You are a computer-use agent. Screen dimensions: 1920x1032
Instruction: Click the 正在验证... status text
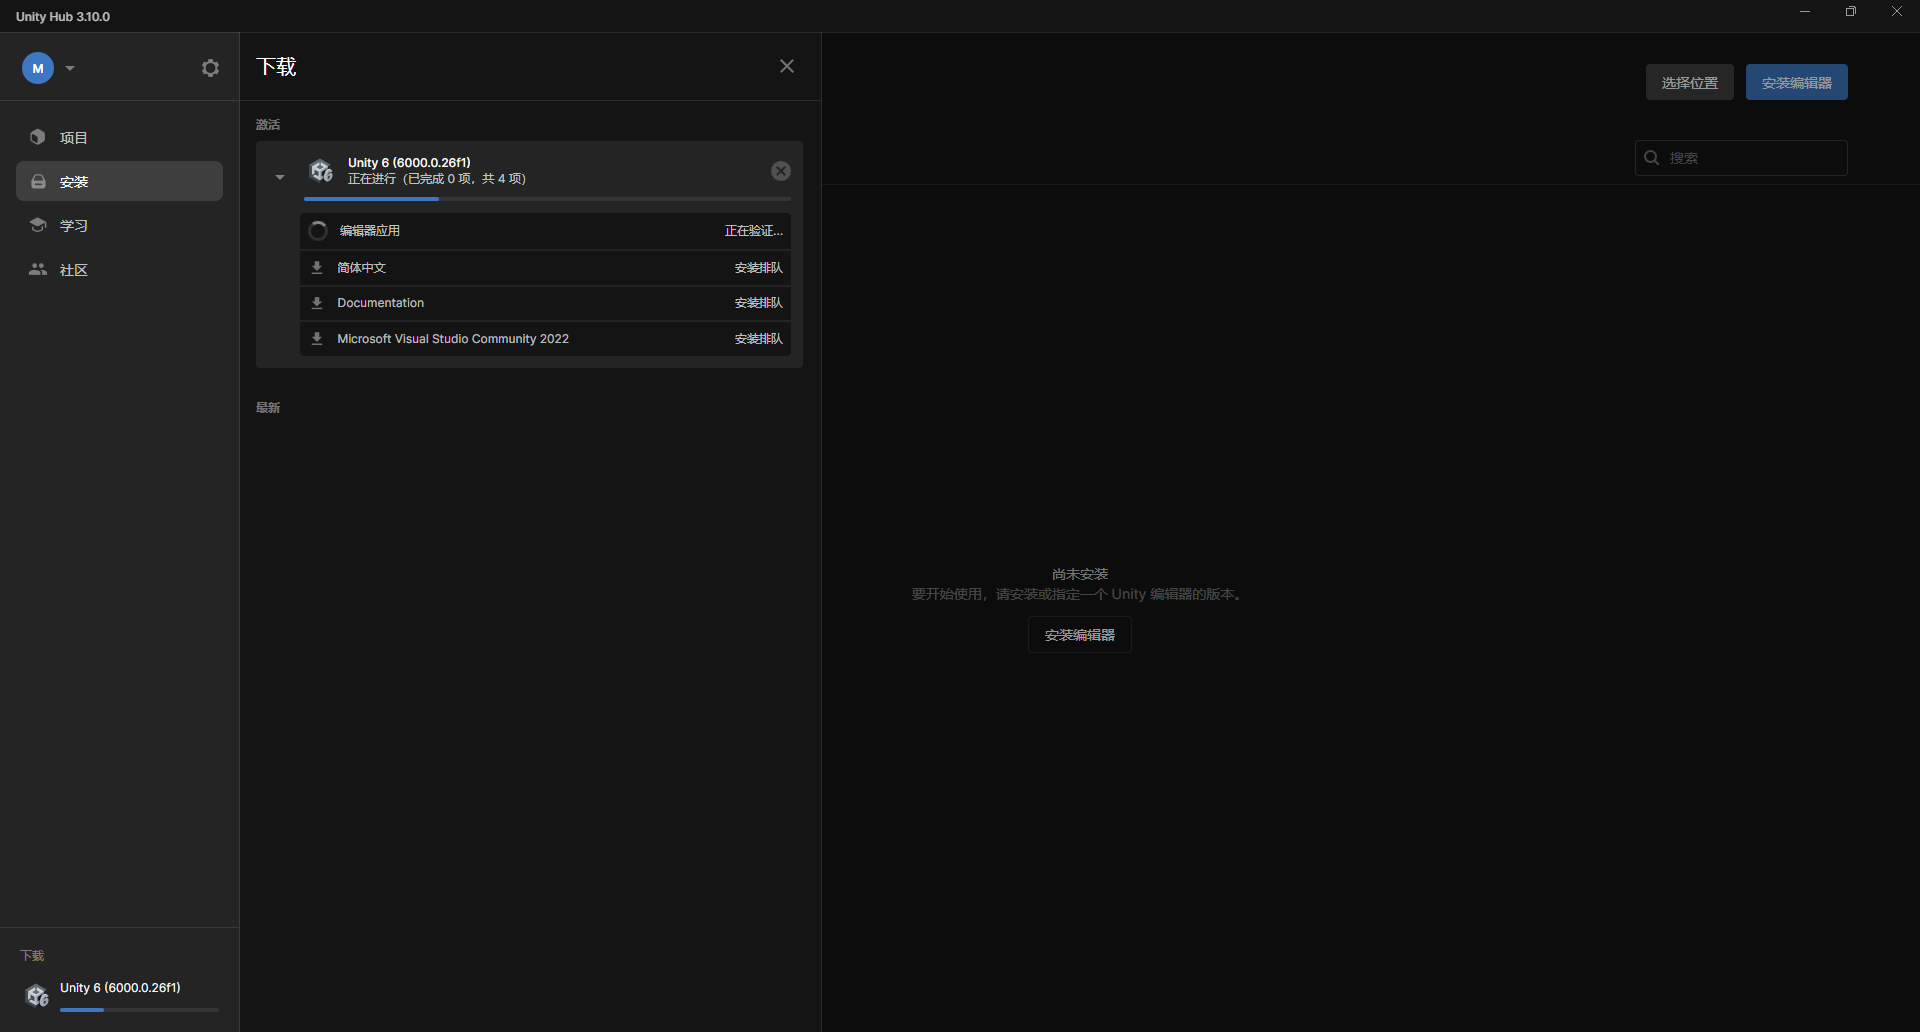754,231
